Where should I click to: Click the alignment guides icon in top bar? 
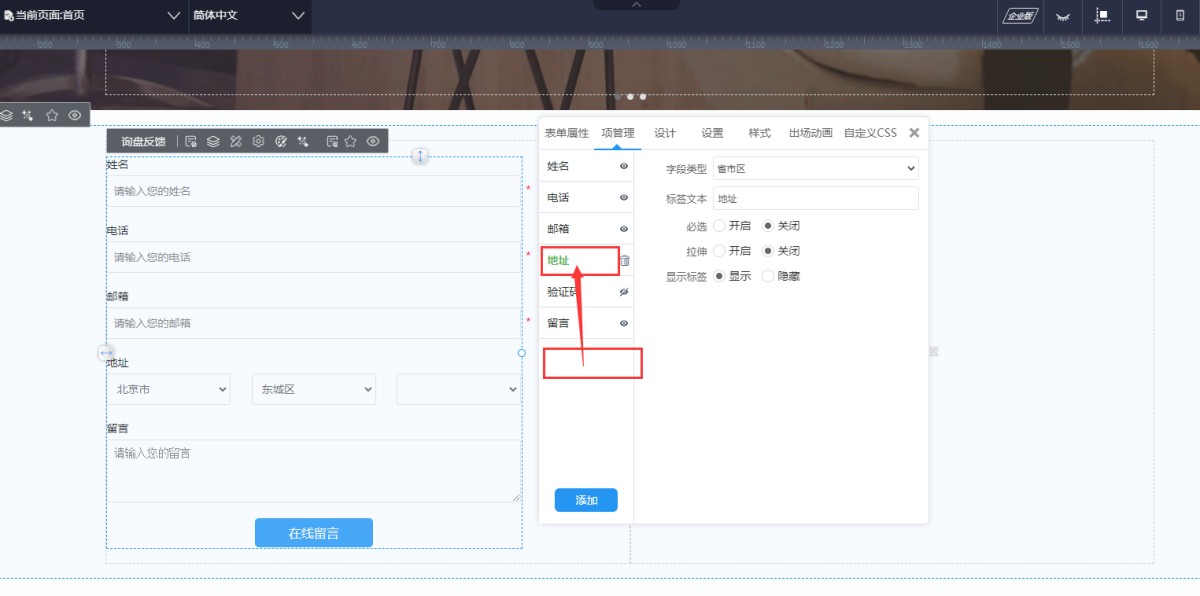(1103, 16)
